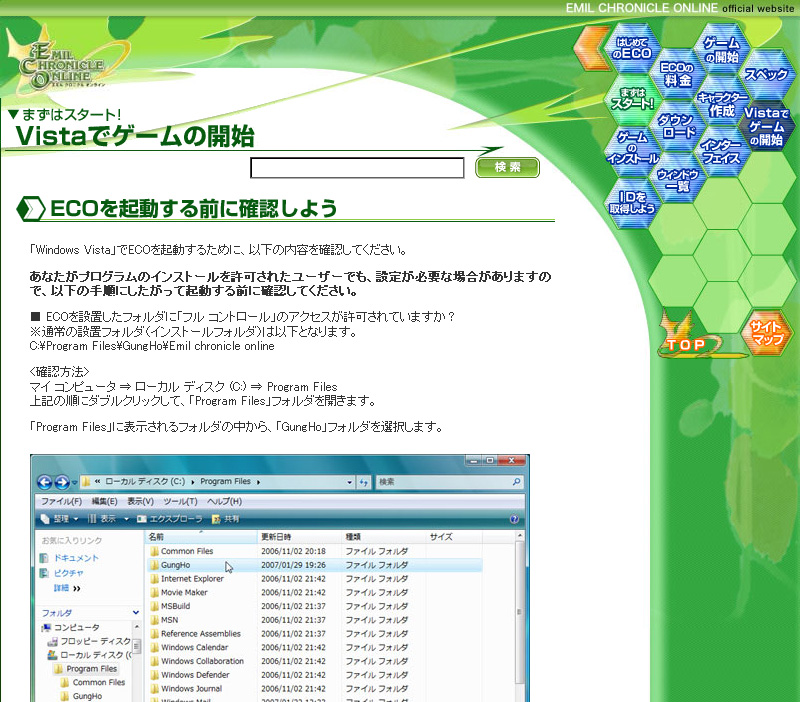Click the ECOの料金 hexagon icon
The width and height of the screenshot is (800, 702).
677,73
